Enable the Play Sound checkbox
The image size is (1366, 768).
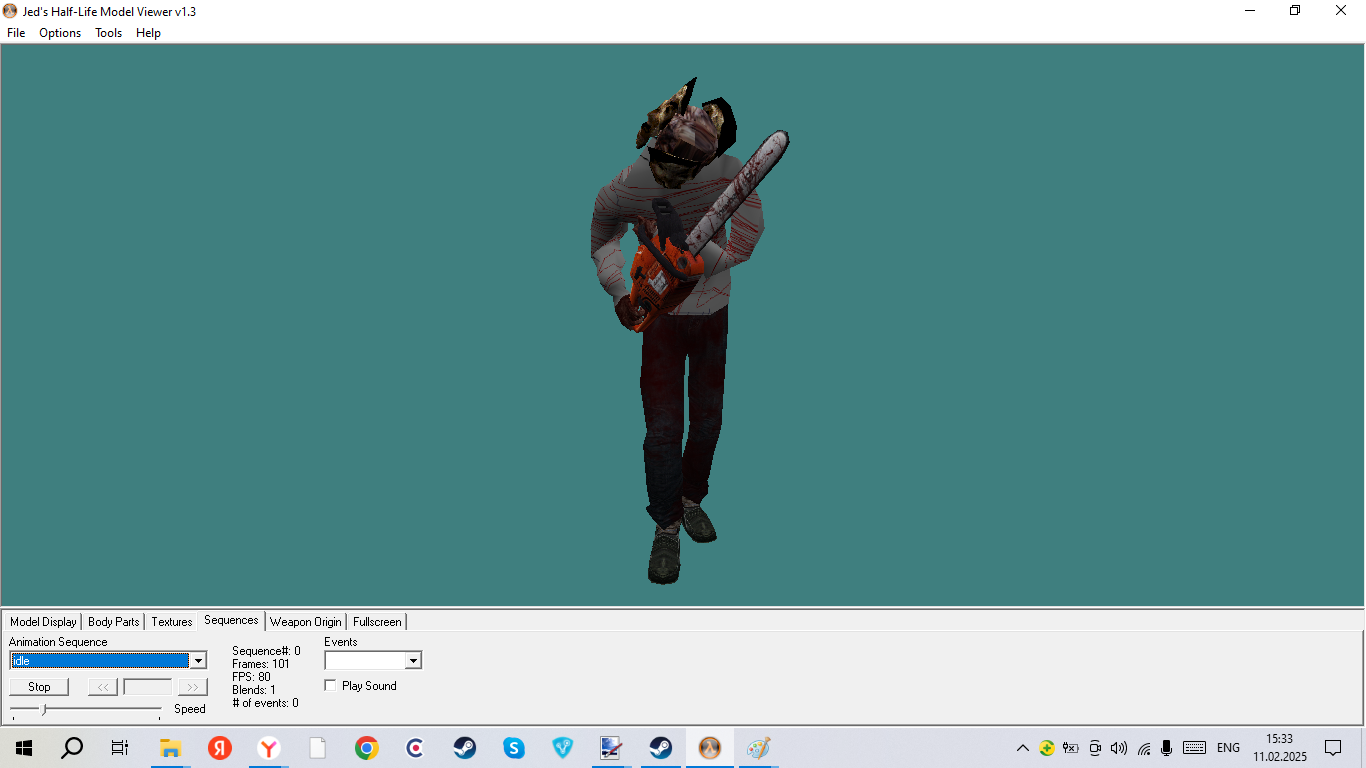[331, 686]
